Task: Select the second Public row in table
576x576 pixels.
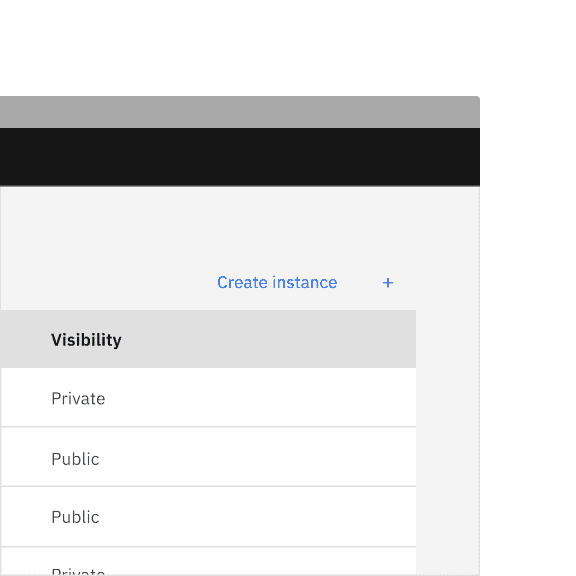Action: (x=208, y=517)
